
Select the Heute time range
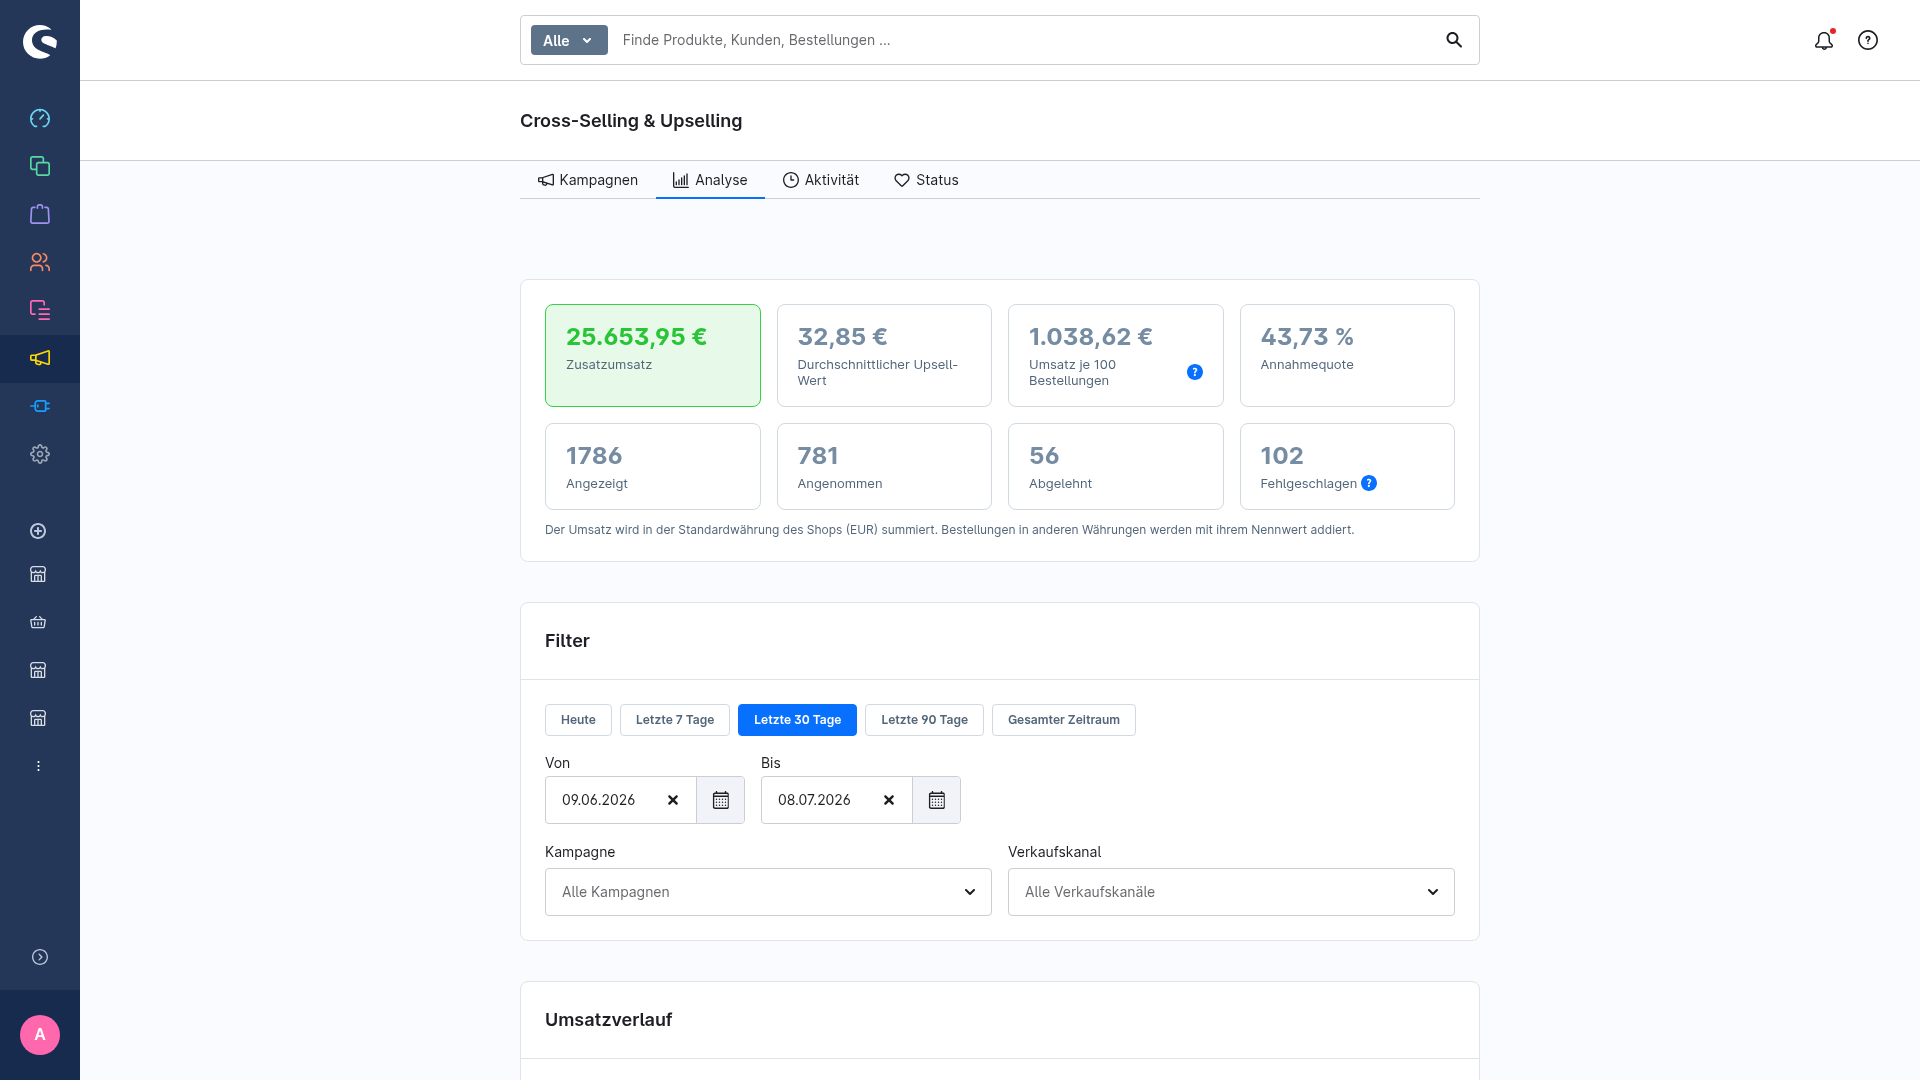tap(578, 720)
